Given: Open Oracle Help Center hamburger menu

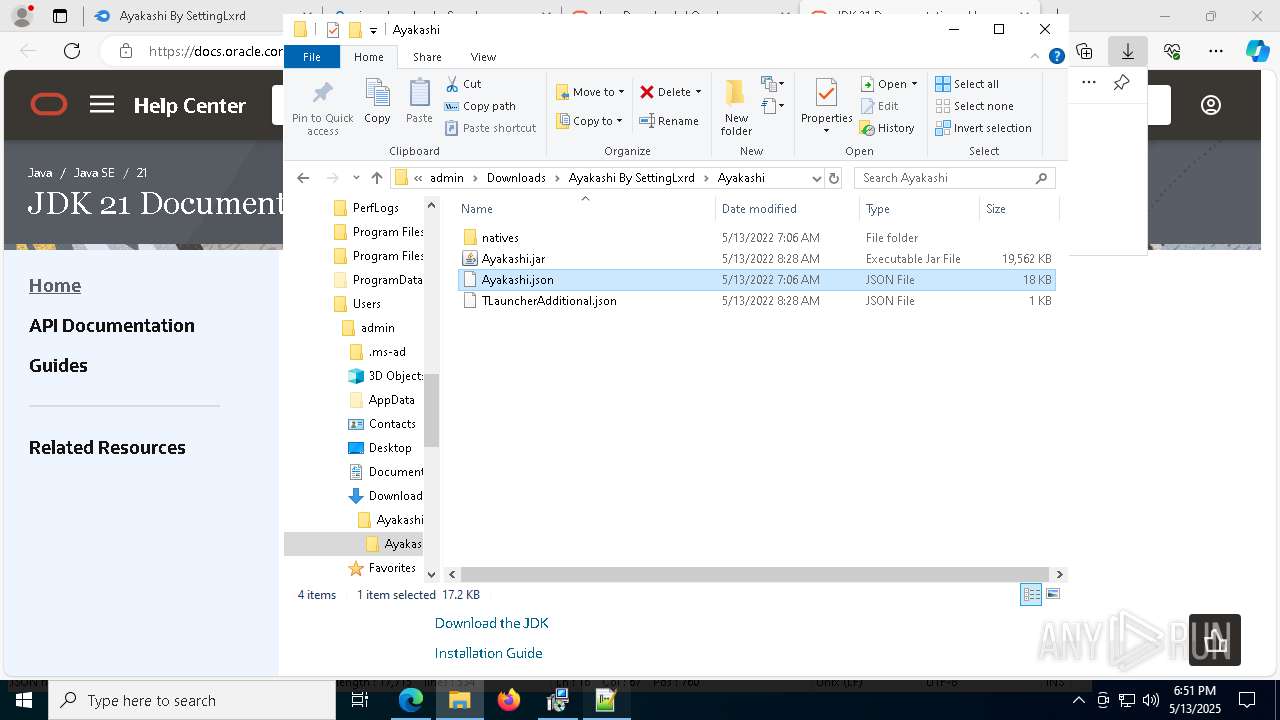Looking at the screenshot, I should [102, 105].
